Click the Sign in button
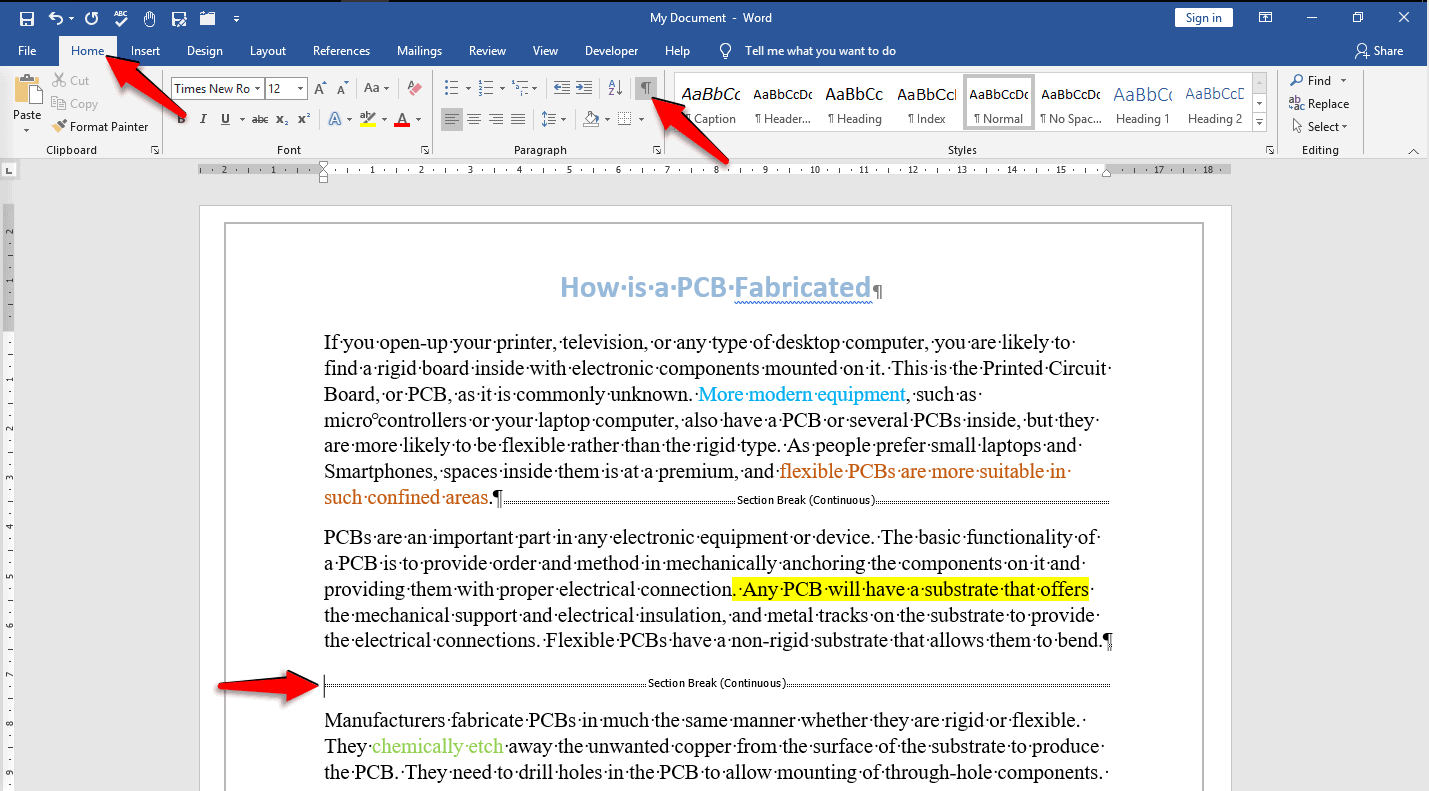This screenshot has width=1429, height=791. tap(1203, 18)
